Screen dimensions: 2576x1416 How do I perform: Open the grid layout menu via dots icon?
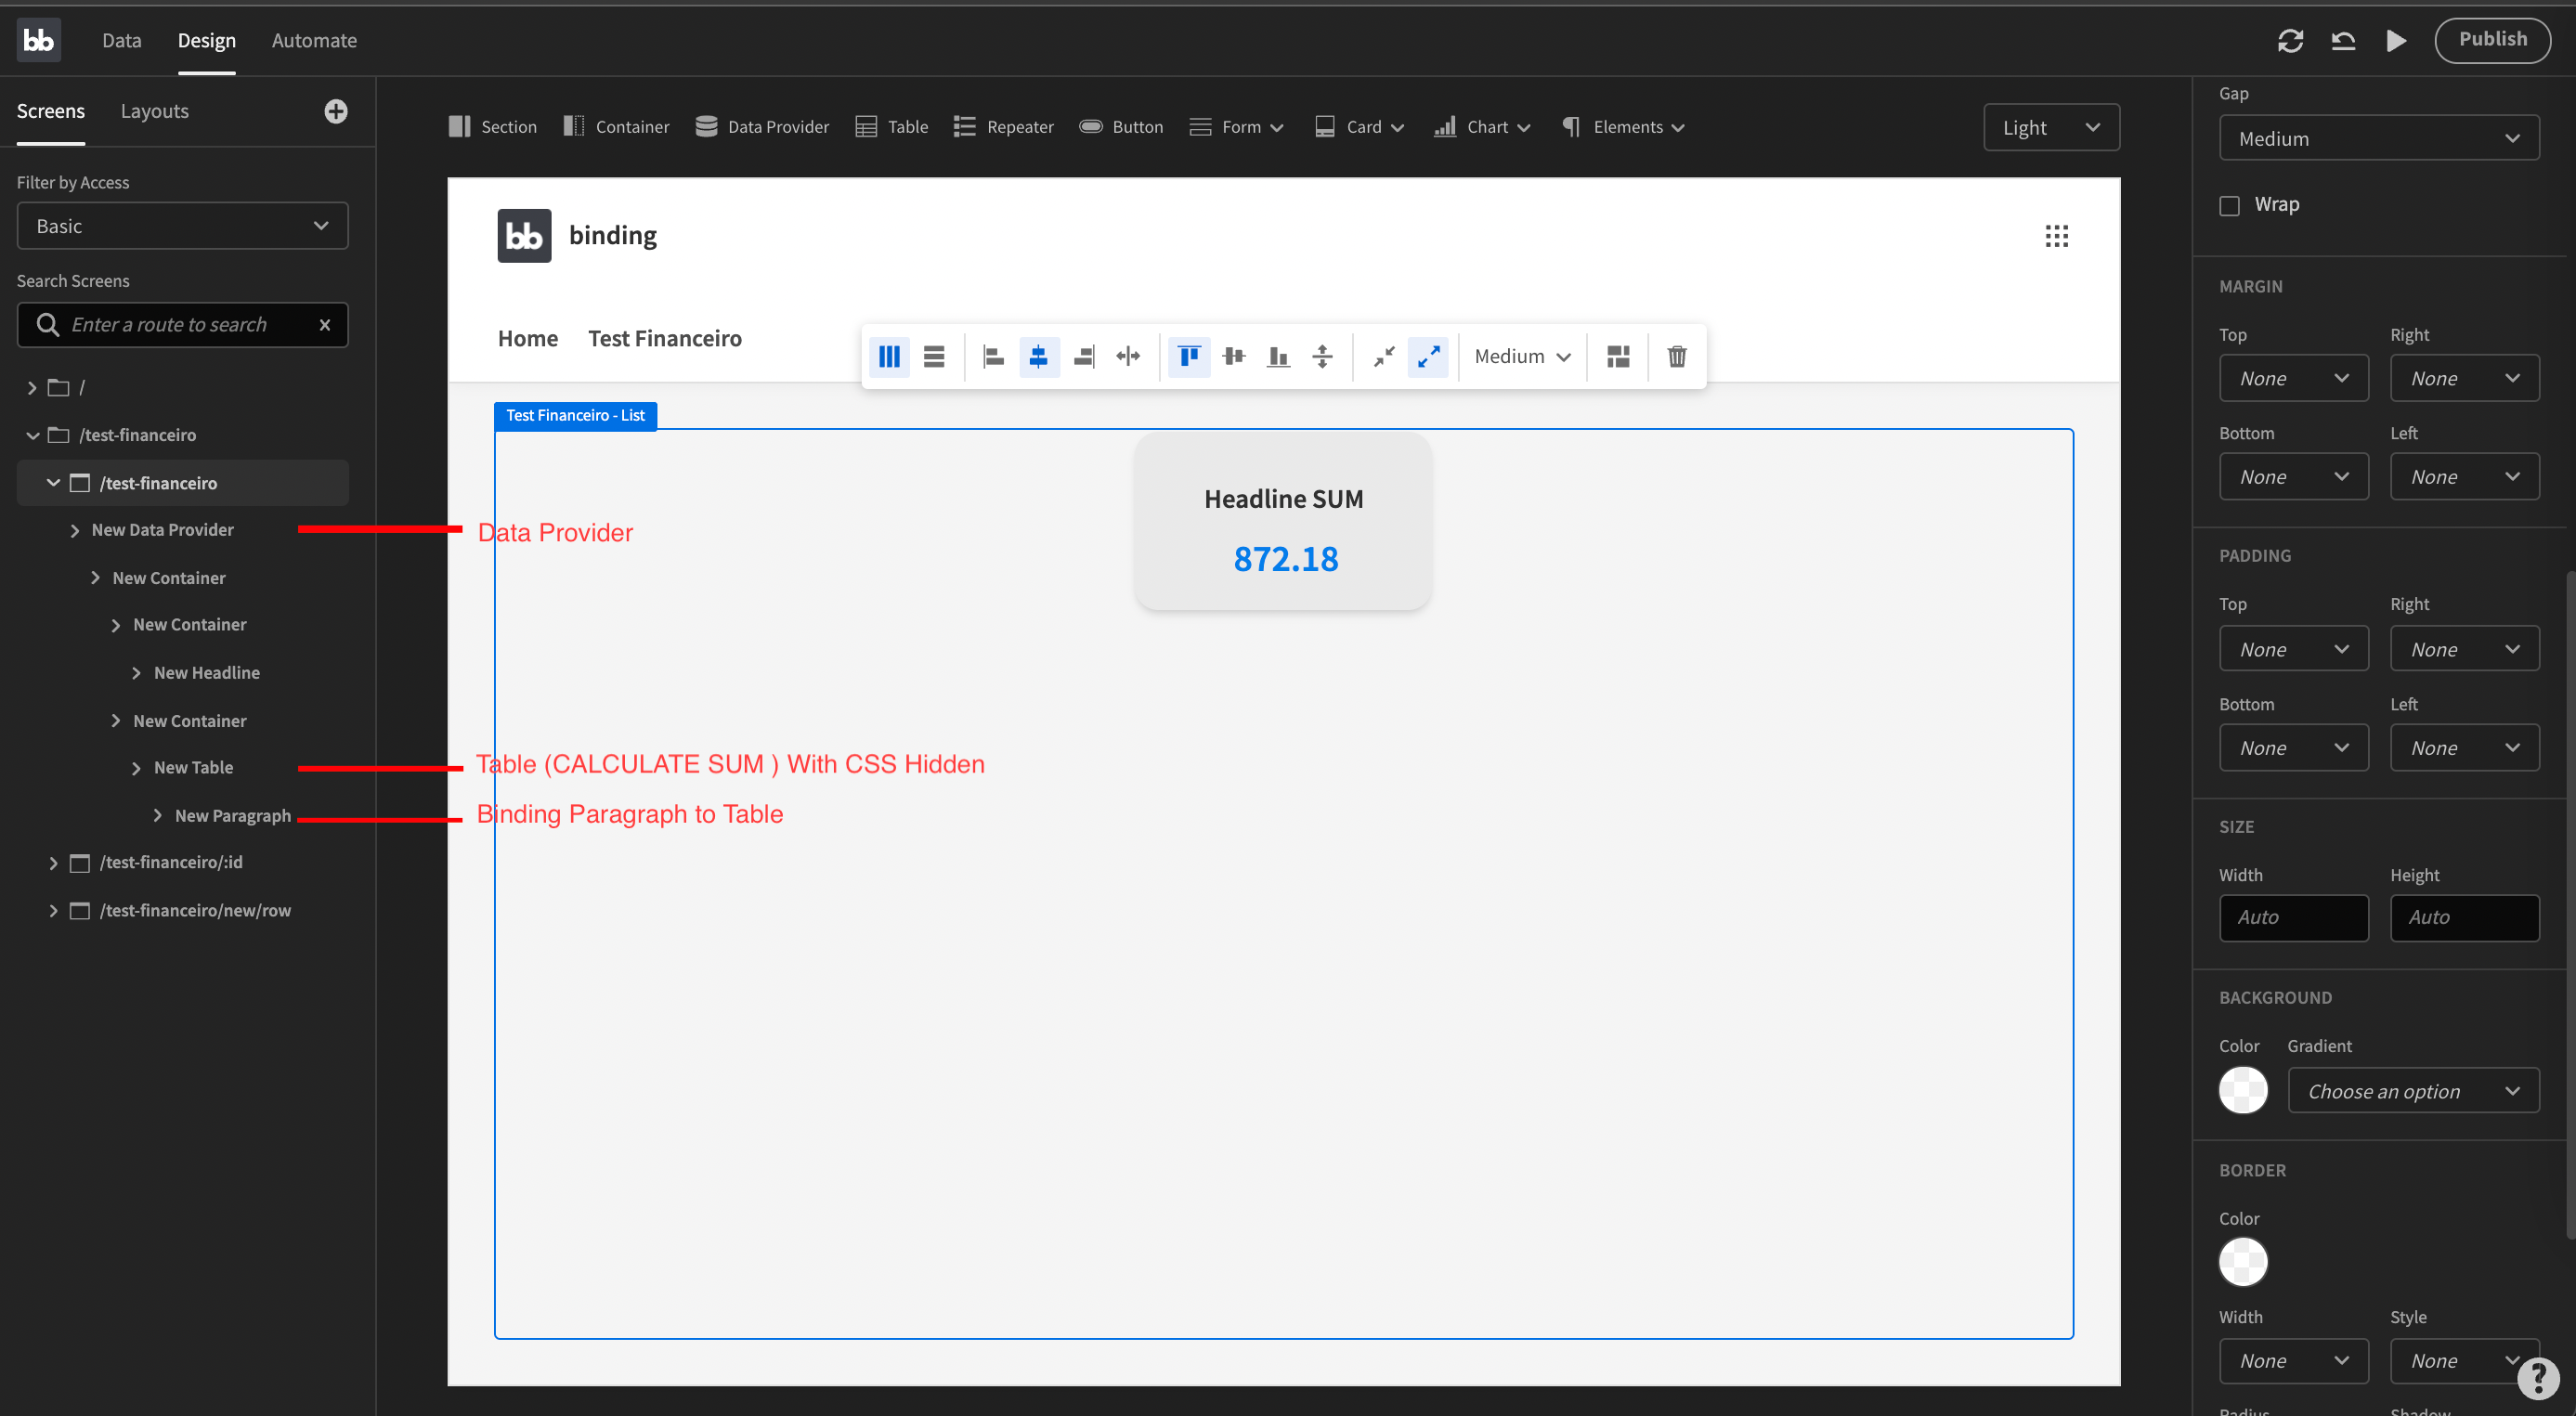pyautogui.click(x=2057, y=236)
